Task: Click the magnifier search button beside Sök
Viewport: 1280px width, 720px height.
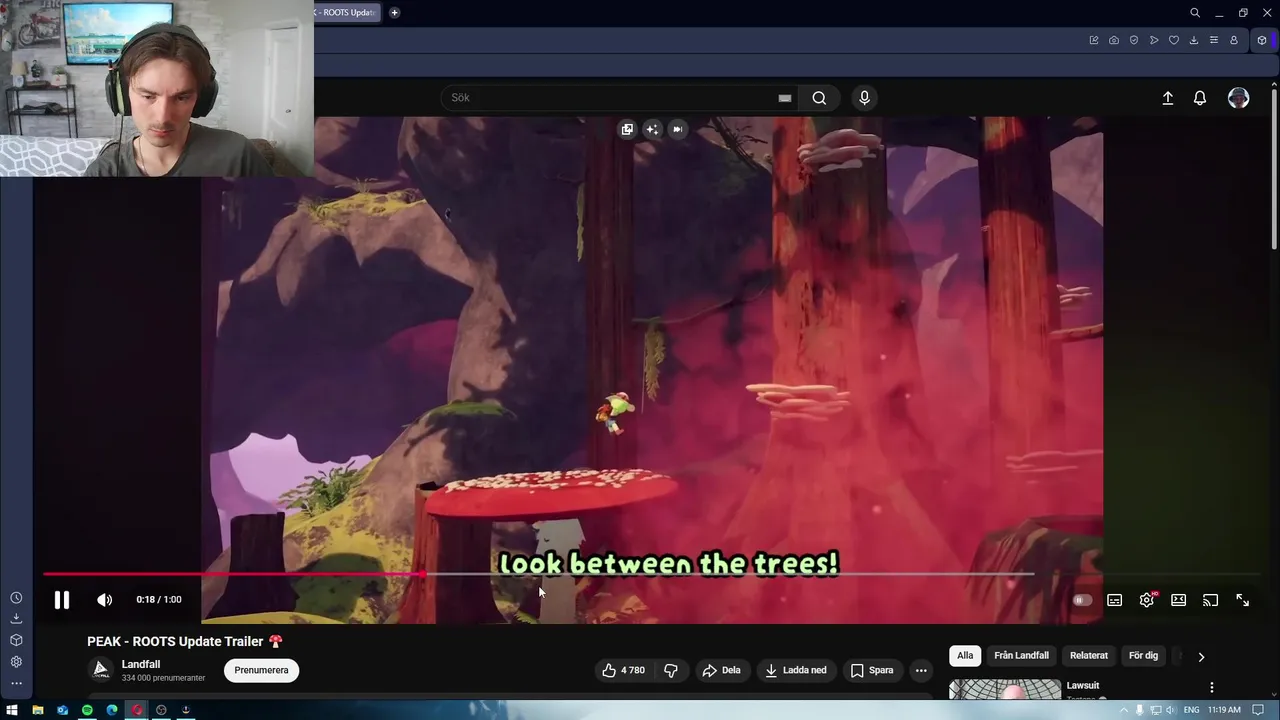Action: pyautogui.click(x=819, y=98)
